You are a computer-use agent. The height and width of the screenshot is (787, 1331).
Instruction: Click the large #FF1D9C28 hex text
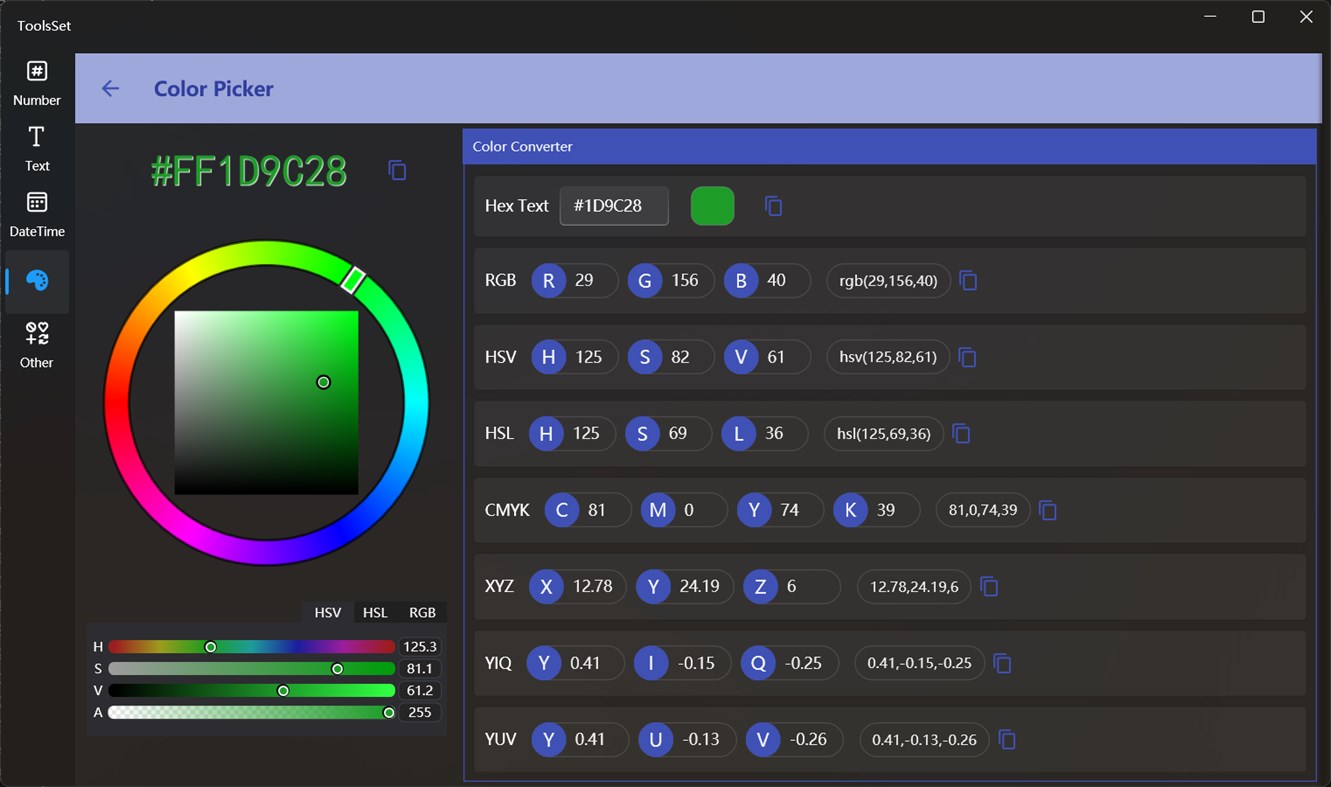pos(249,171)
